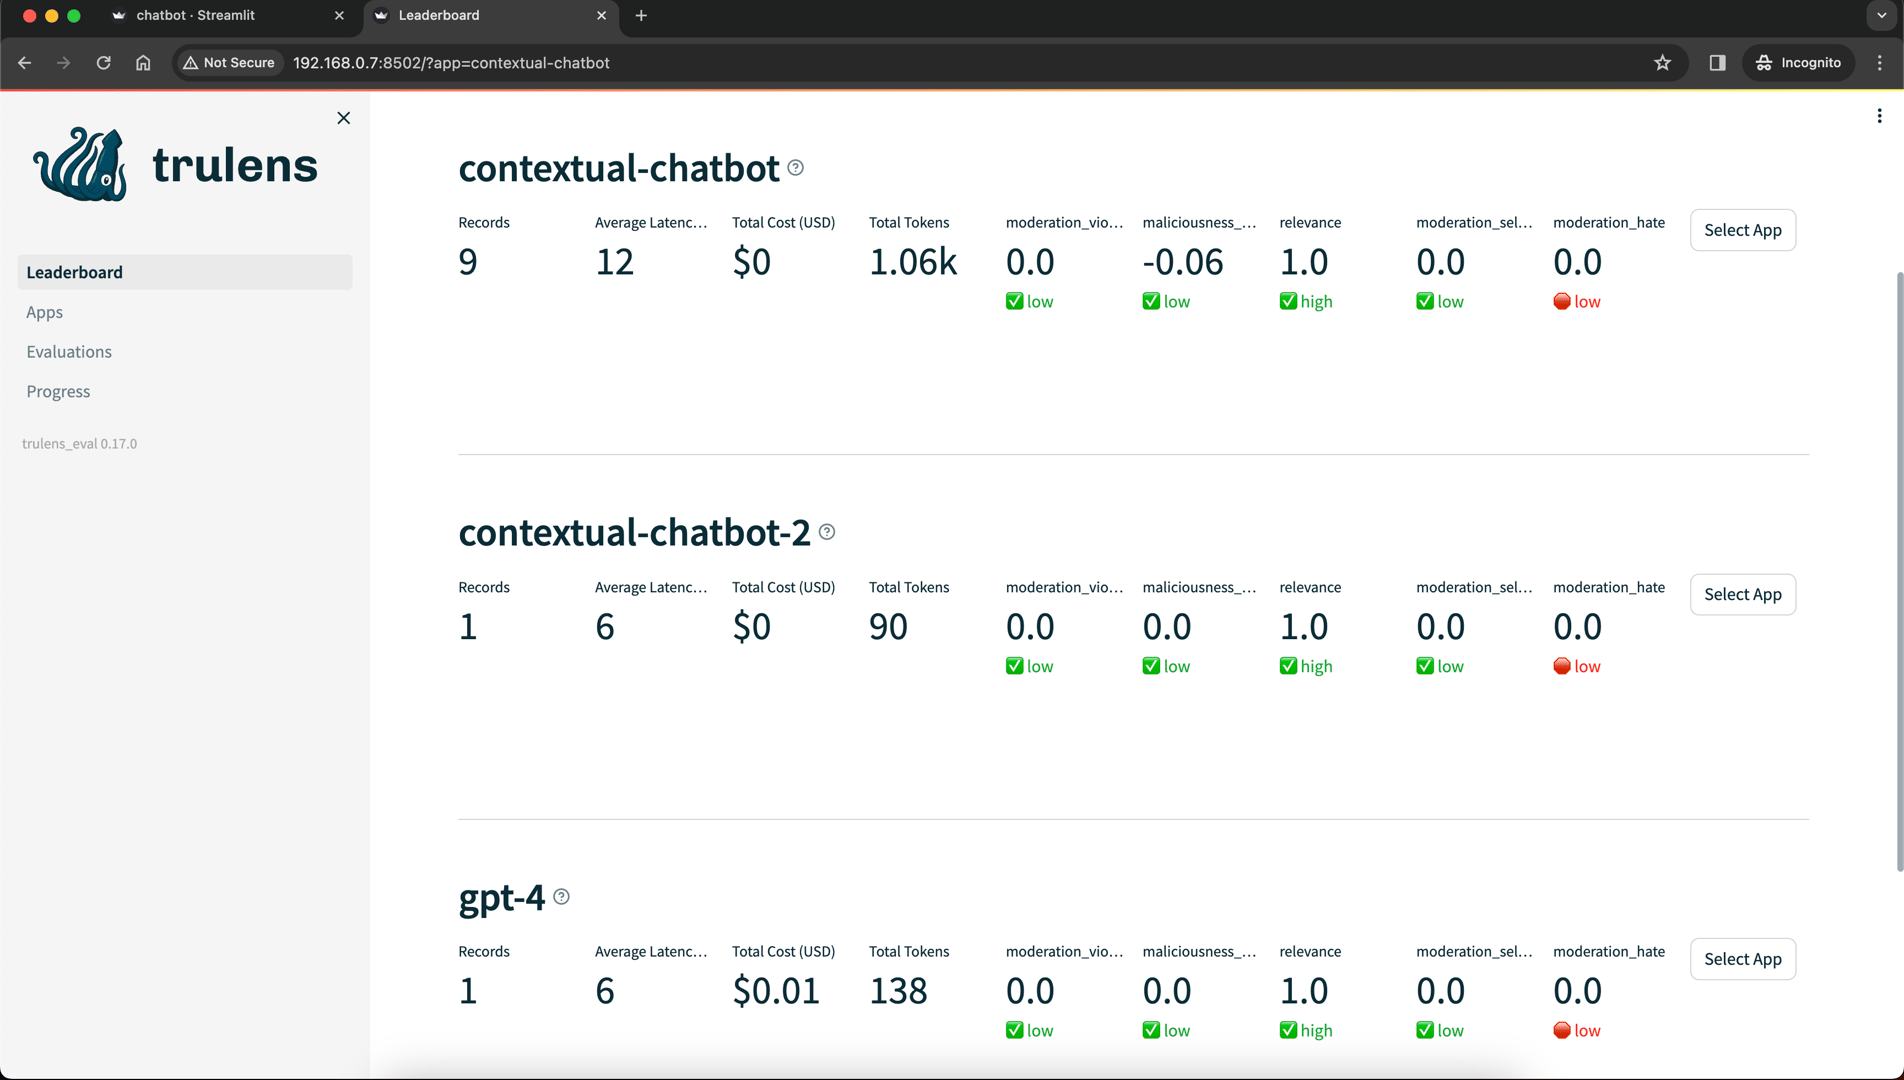Open the Apps page in the sidebar
The height and width of the screenshot is (1080, 1904).
pyautogui.click(x=45, y=312)
